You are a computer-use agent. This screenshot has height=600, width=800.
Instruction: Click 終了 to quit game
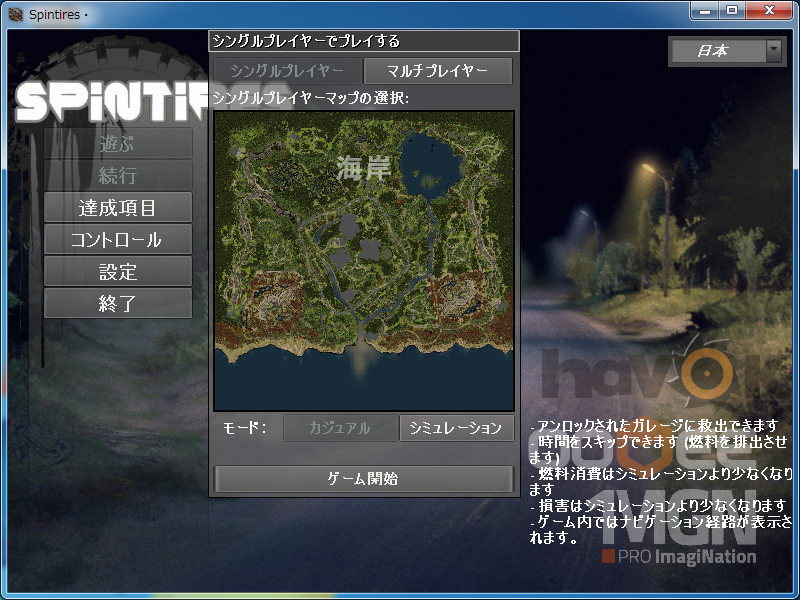(118, 304)
